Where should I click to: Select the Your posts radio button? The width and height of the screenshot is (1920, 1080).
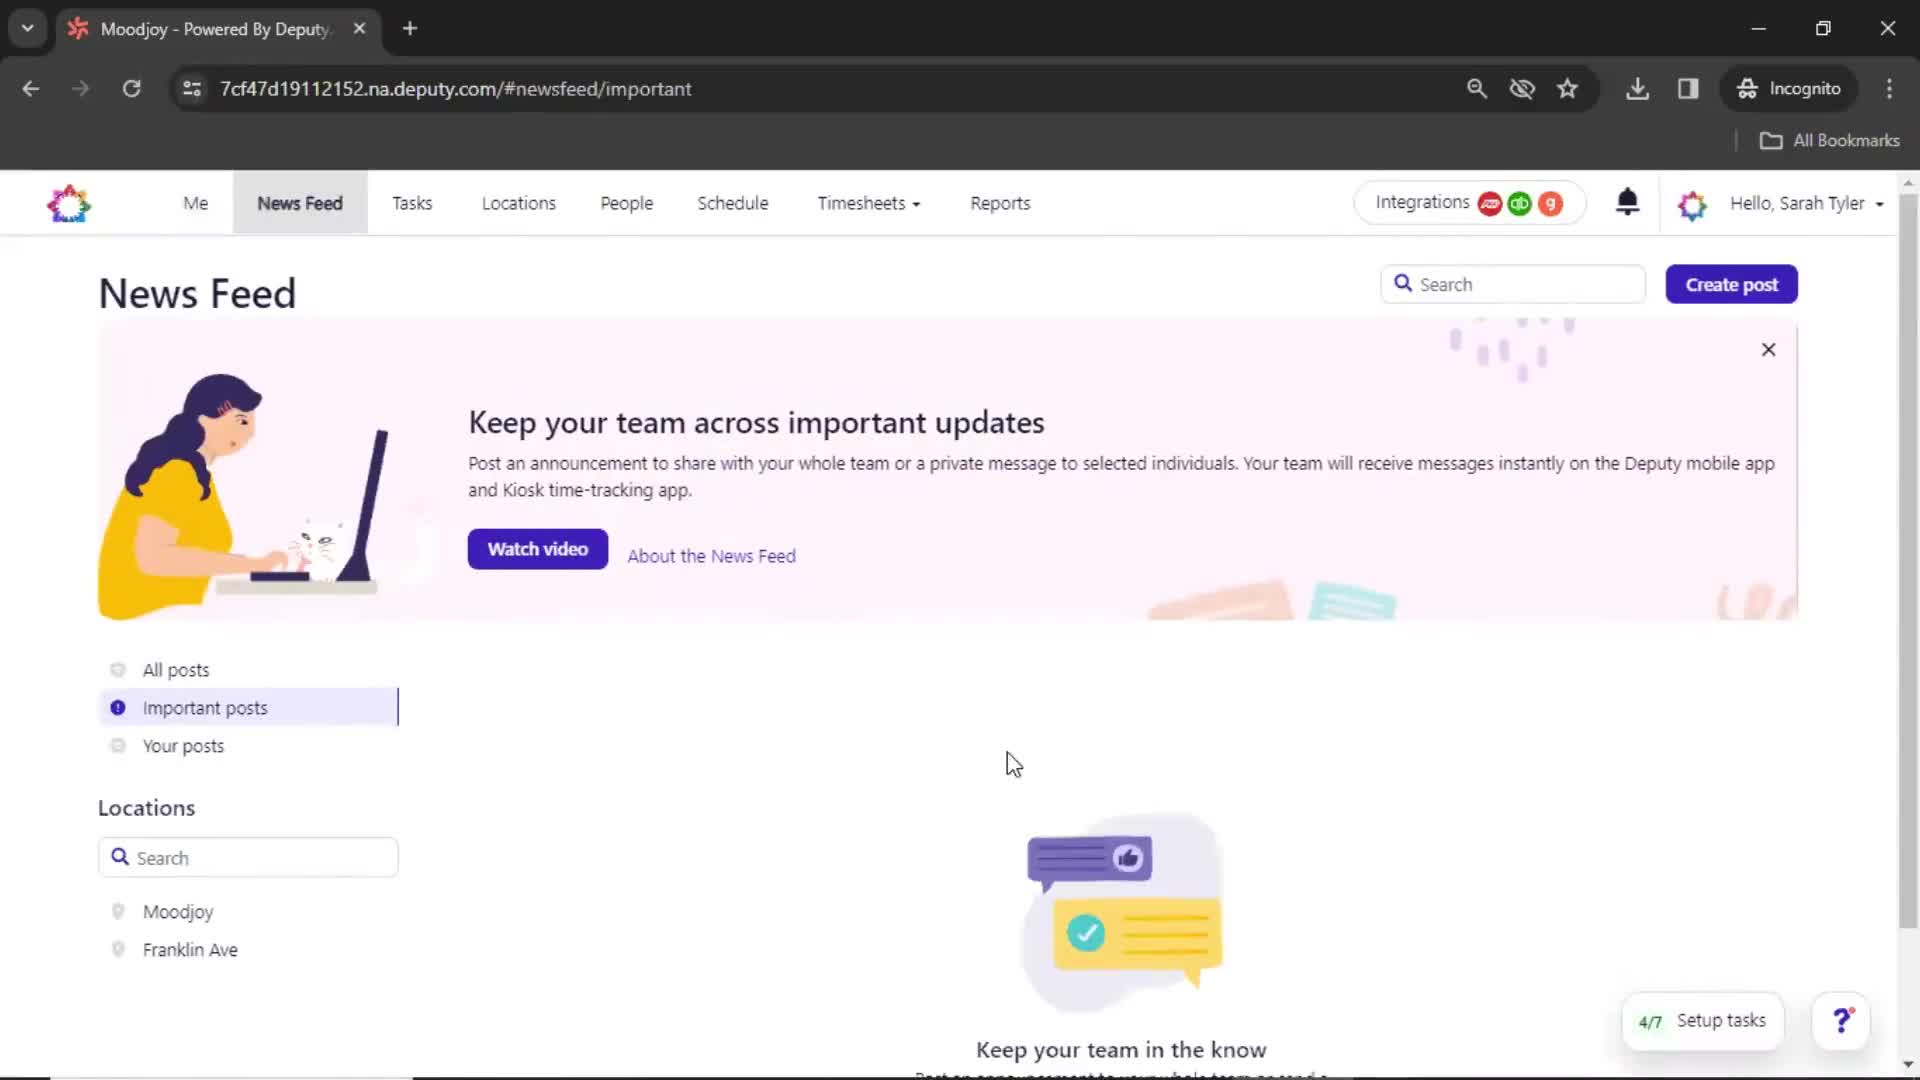click(x=117, y=745)
